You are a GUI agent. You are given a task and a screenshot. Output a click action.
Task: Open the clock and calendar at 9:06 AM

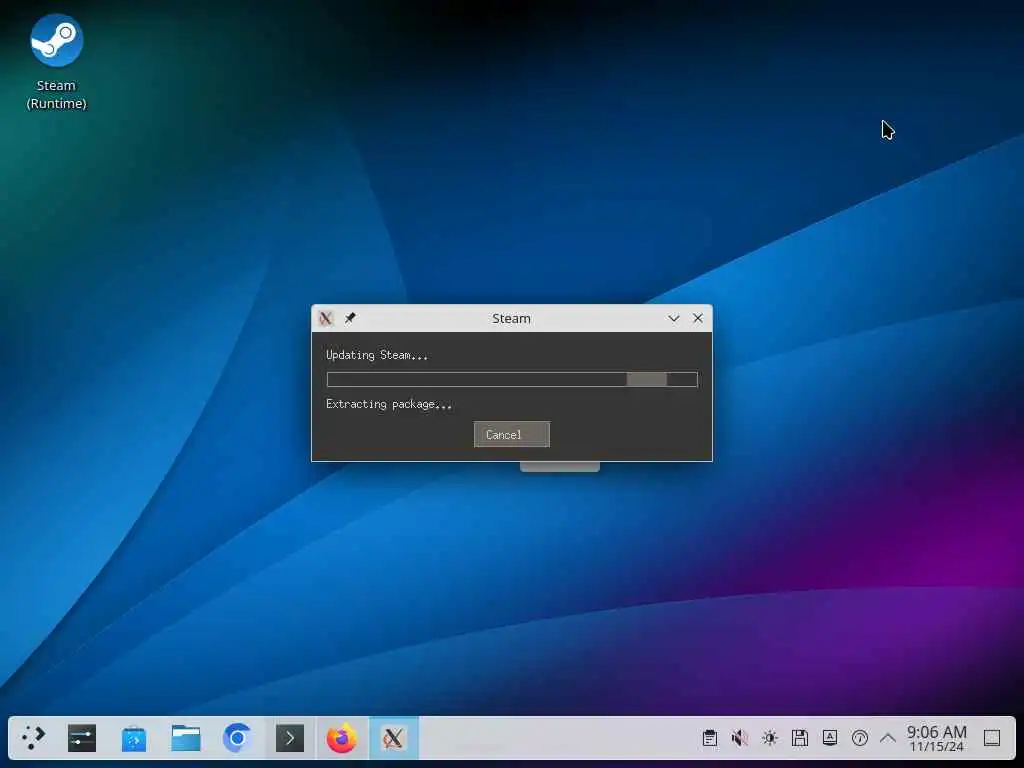(936, 738)
